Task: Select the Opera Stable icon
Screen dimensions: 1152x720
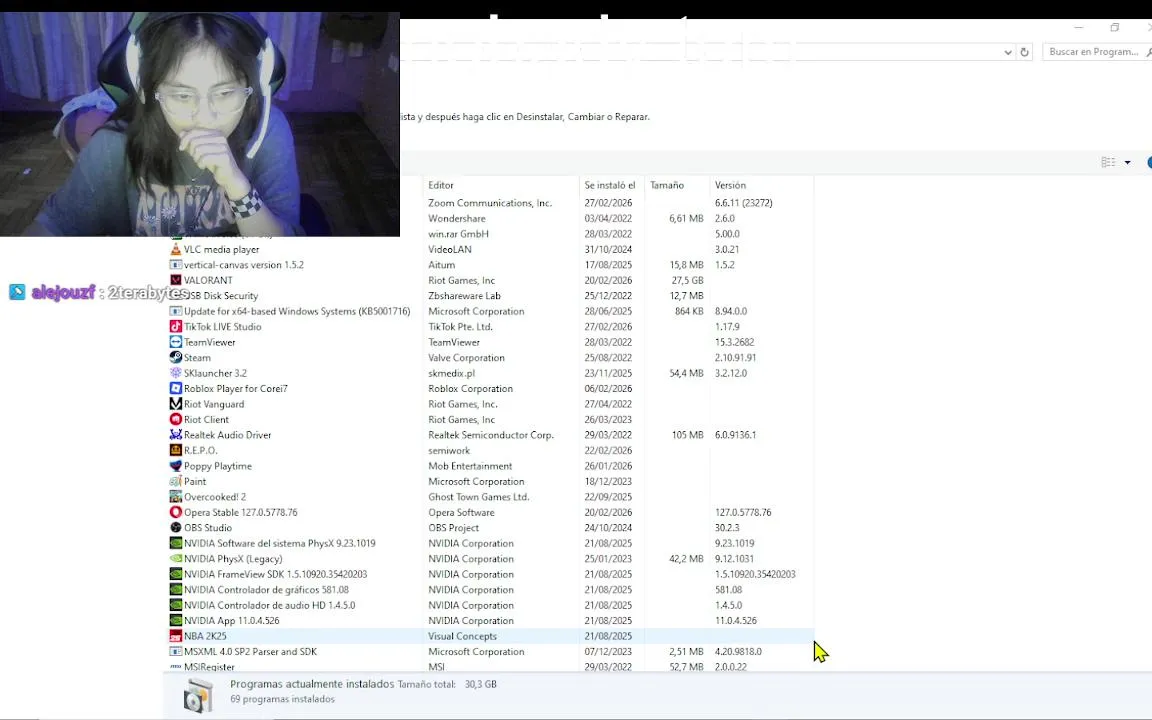Action: click(176, 512)
